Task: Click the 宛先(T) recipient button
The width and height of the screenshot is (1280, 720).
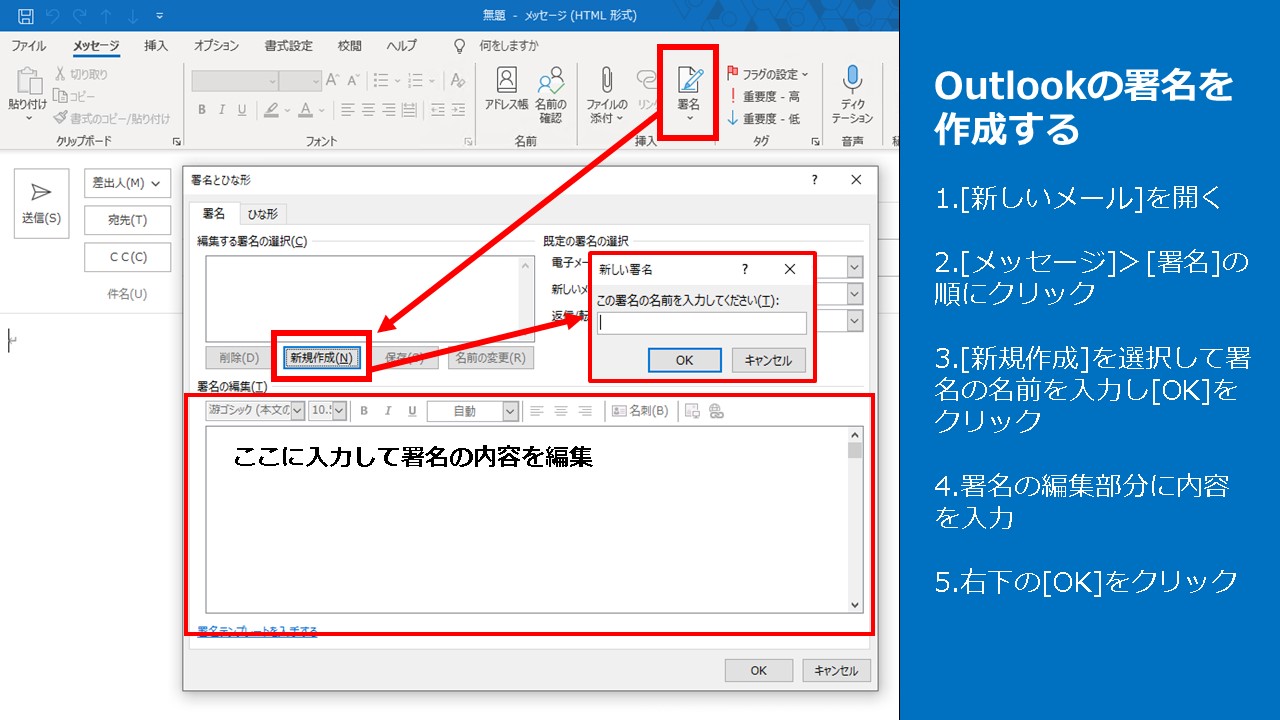Action: click(127, 220)
